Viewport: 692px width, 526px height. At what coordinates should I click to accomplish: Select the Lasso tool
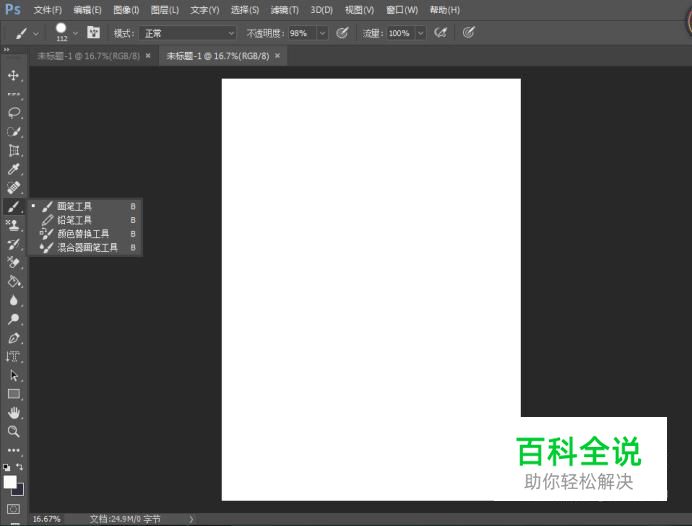click(x=13, y=113)
